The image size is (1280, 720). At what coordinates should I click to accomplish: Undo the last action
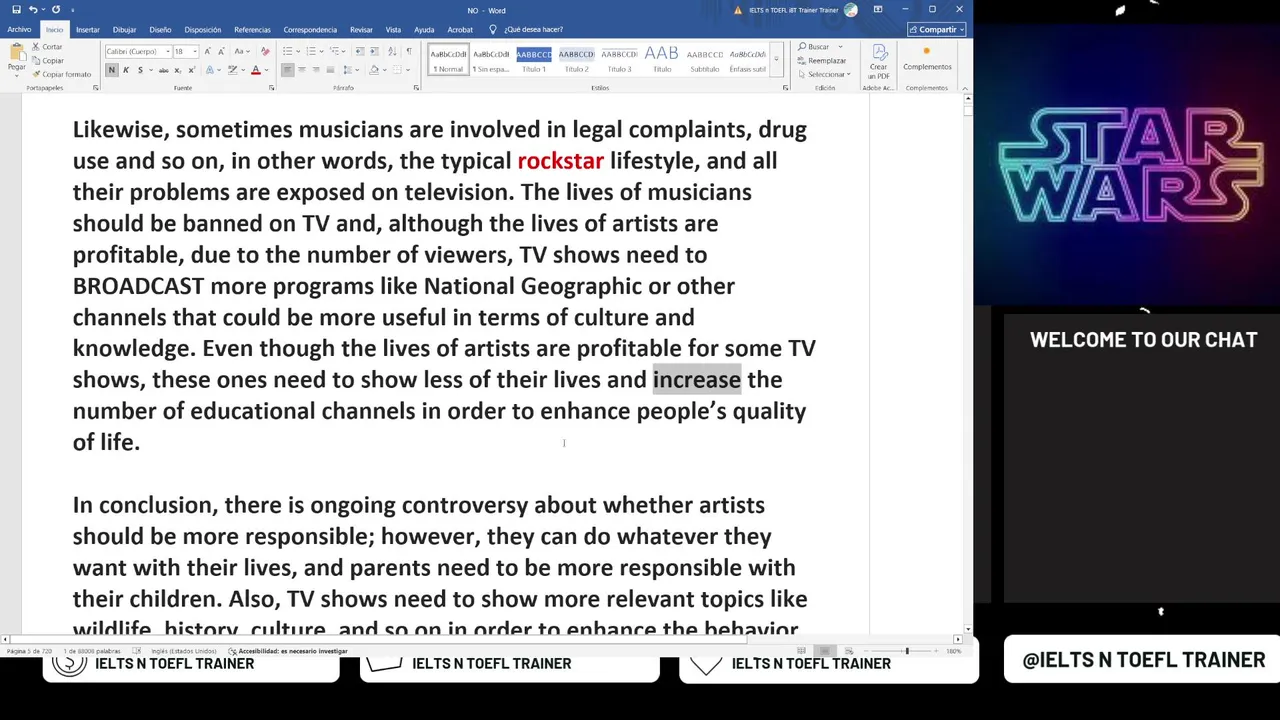[x=32, y=10]
